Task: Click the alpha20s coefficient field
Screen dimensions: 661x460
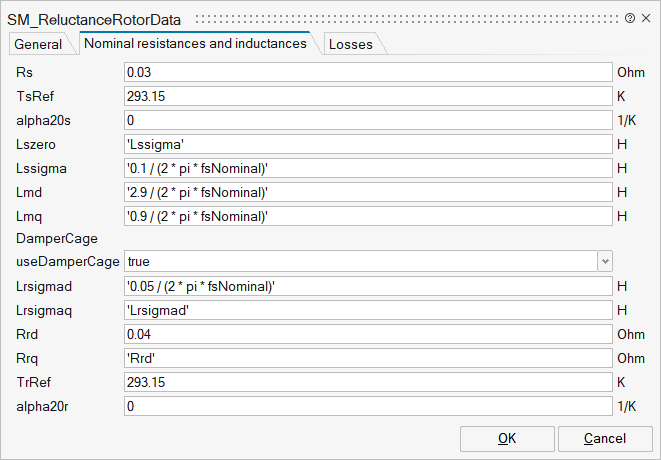Action: tap(367, 120)
